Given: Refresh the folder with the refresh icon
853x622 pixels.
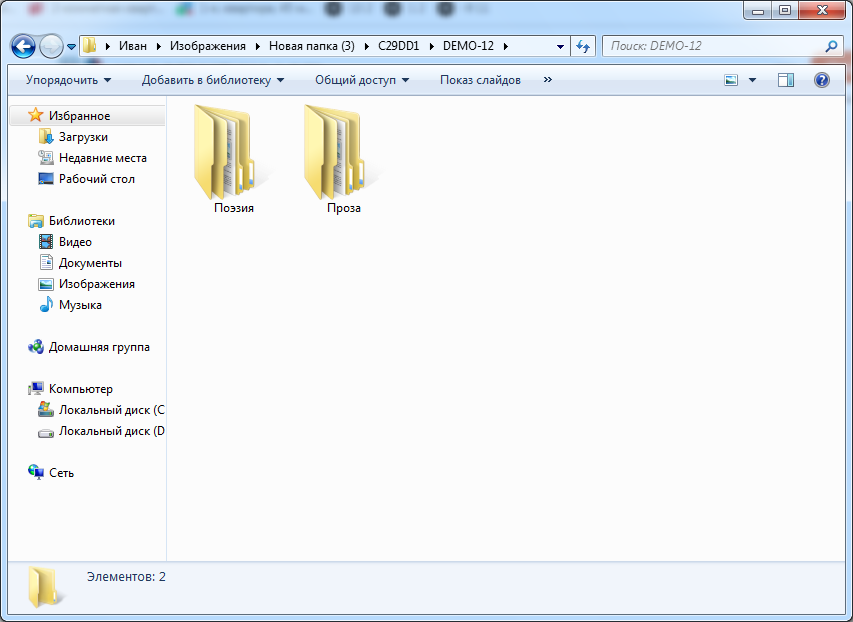Looking at the screenshot, I should point(583,47).
